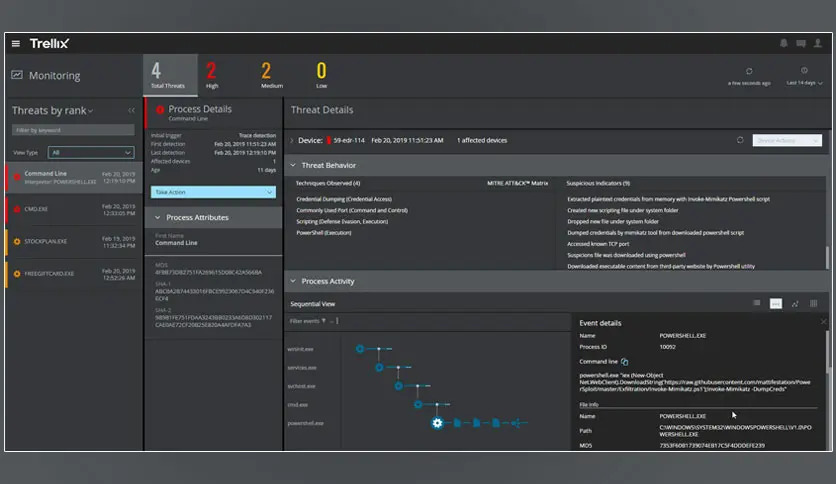
Task: Collapse the Threat Behavior section
Action: (x=292, y=165)
